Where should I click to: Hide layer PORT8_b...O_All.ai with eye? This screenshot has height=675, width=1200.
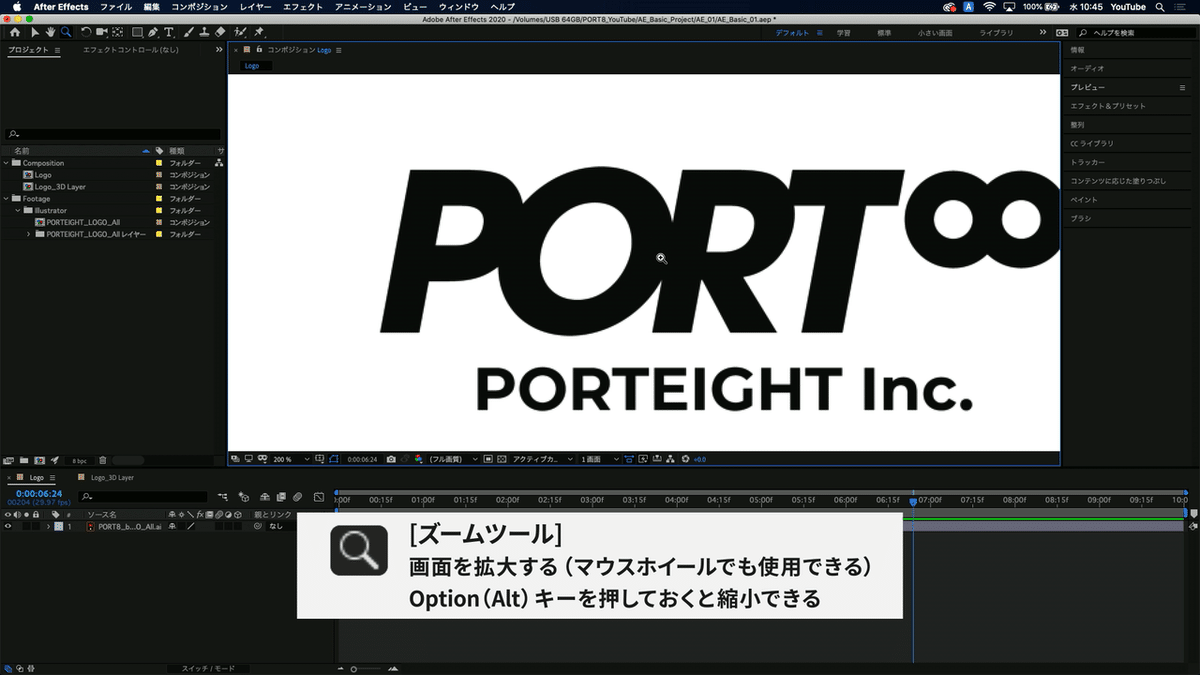8,526
